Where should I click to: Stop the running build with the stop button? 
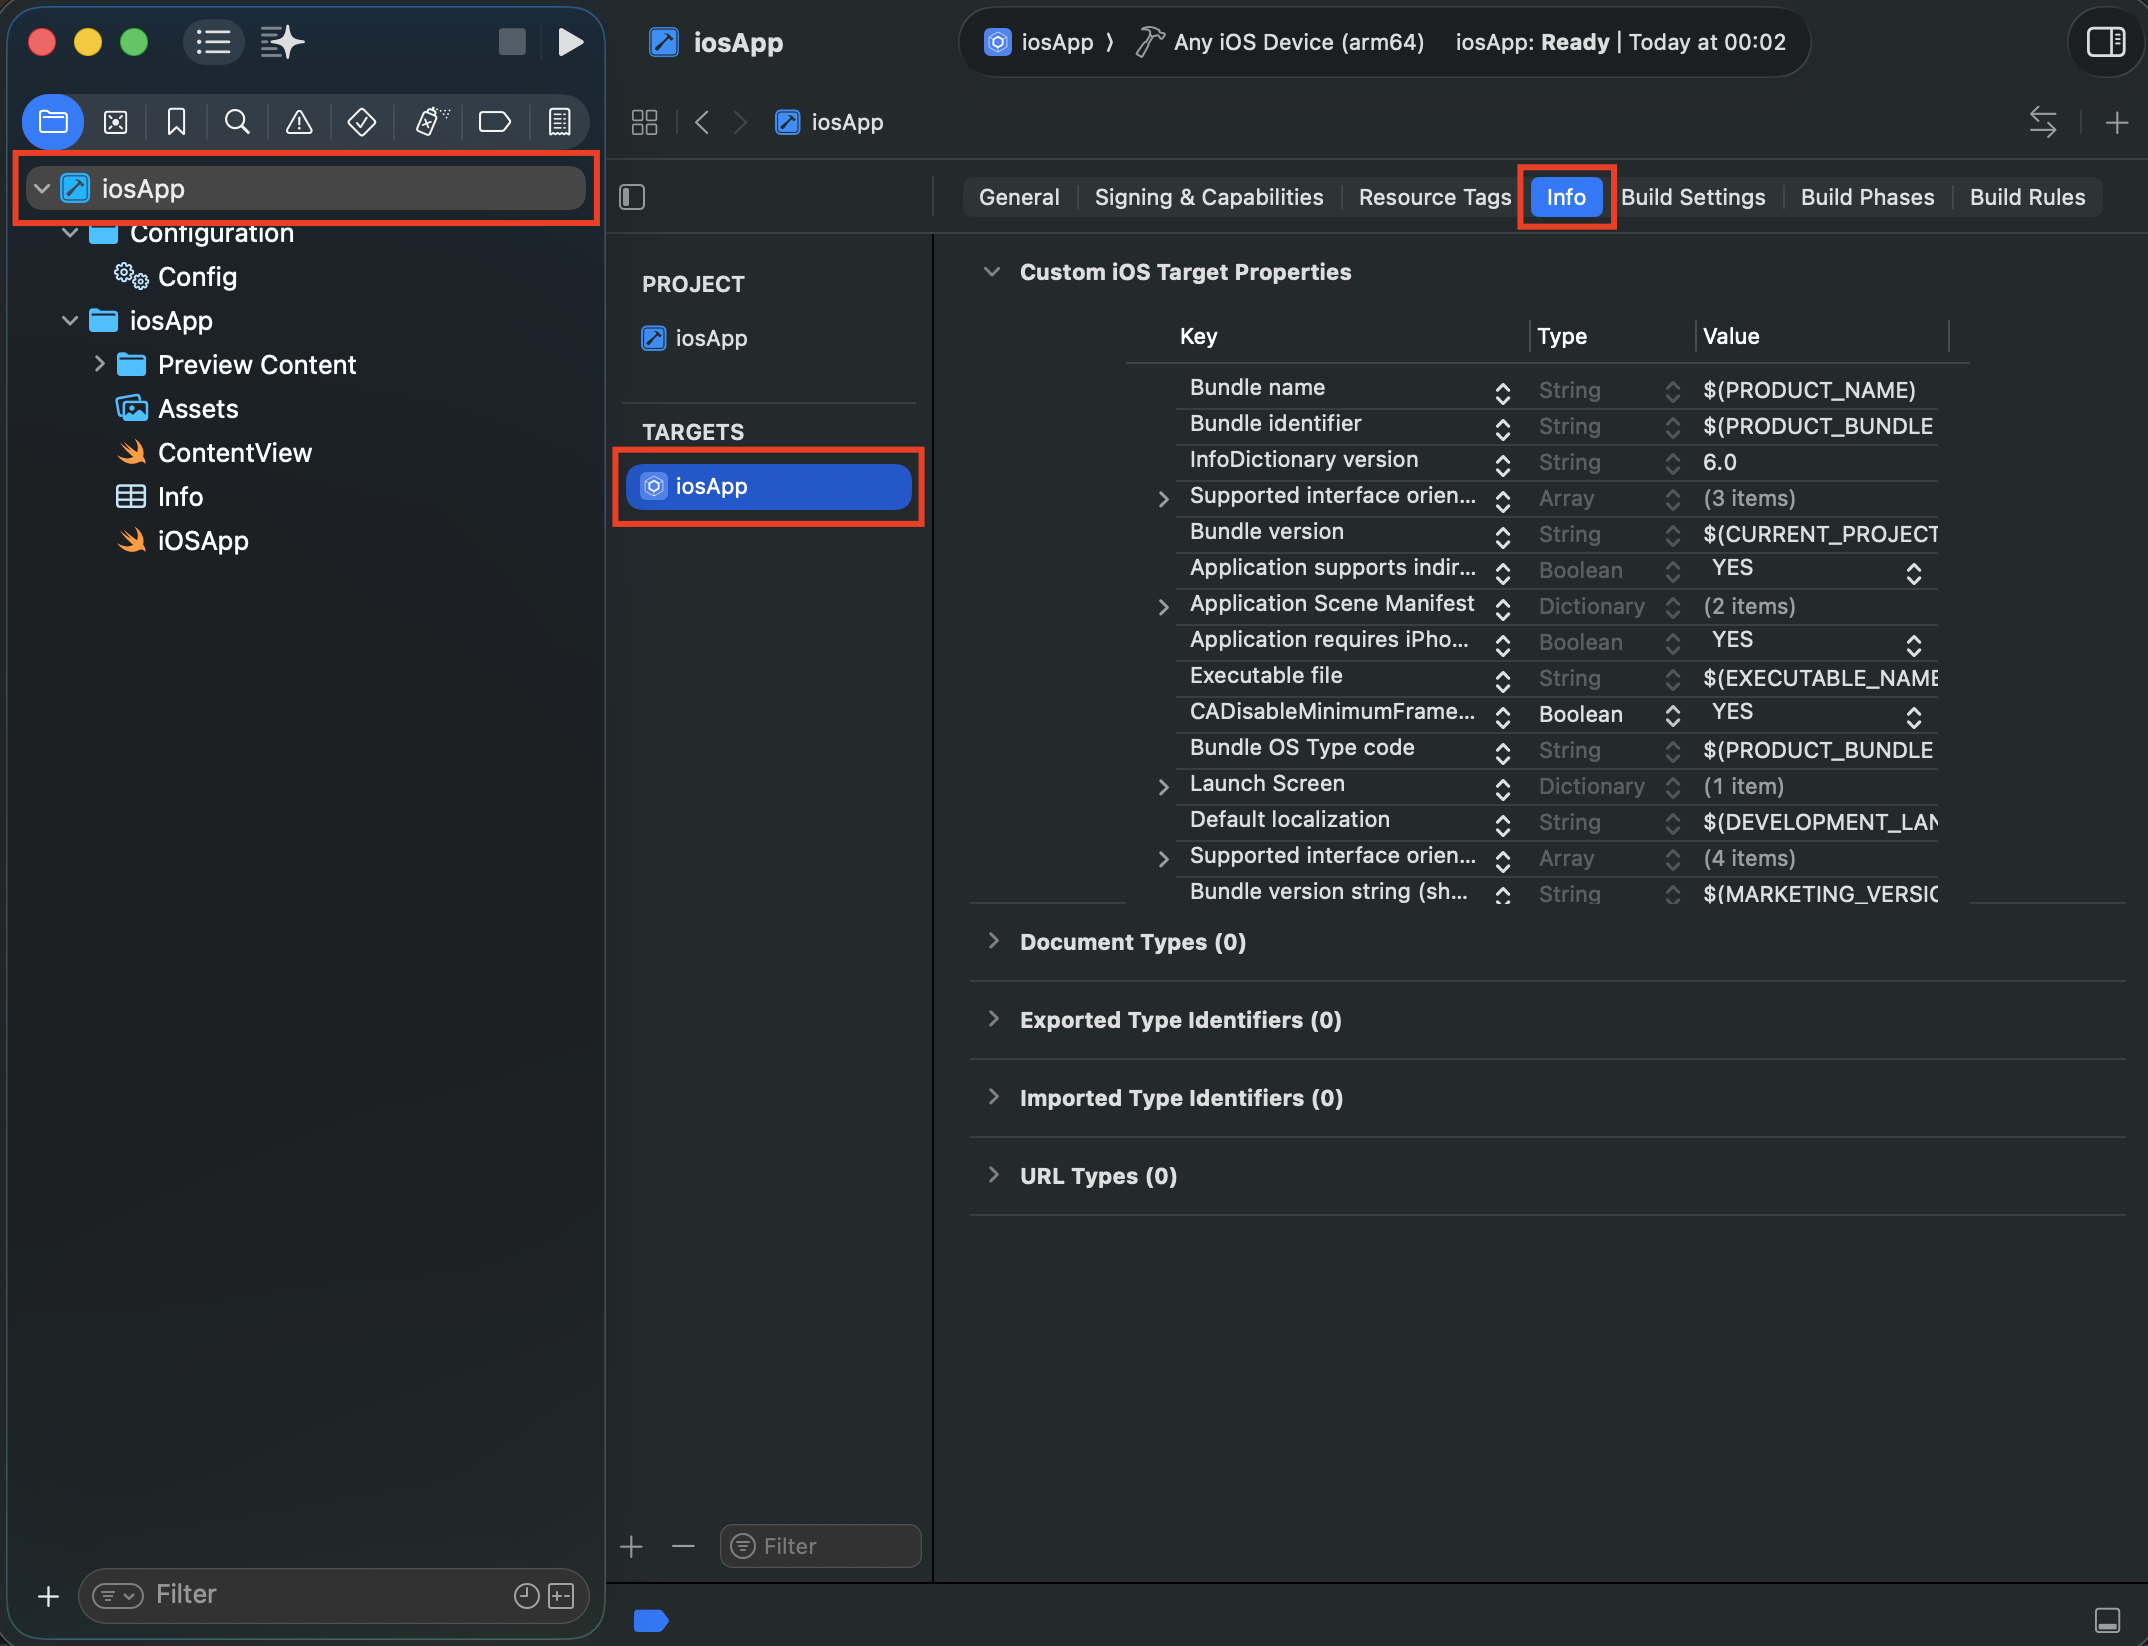coord(512,42)
